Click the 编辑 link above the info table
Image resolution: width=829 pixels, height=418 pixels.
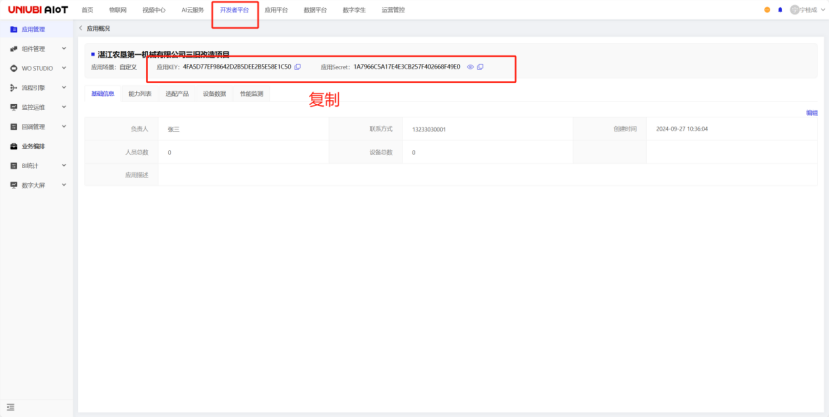coord(811,113)
